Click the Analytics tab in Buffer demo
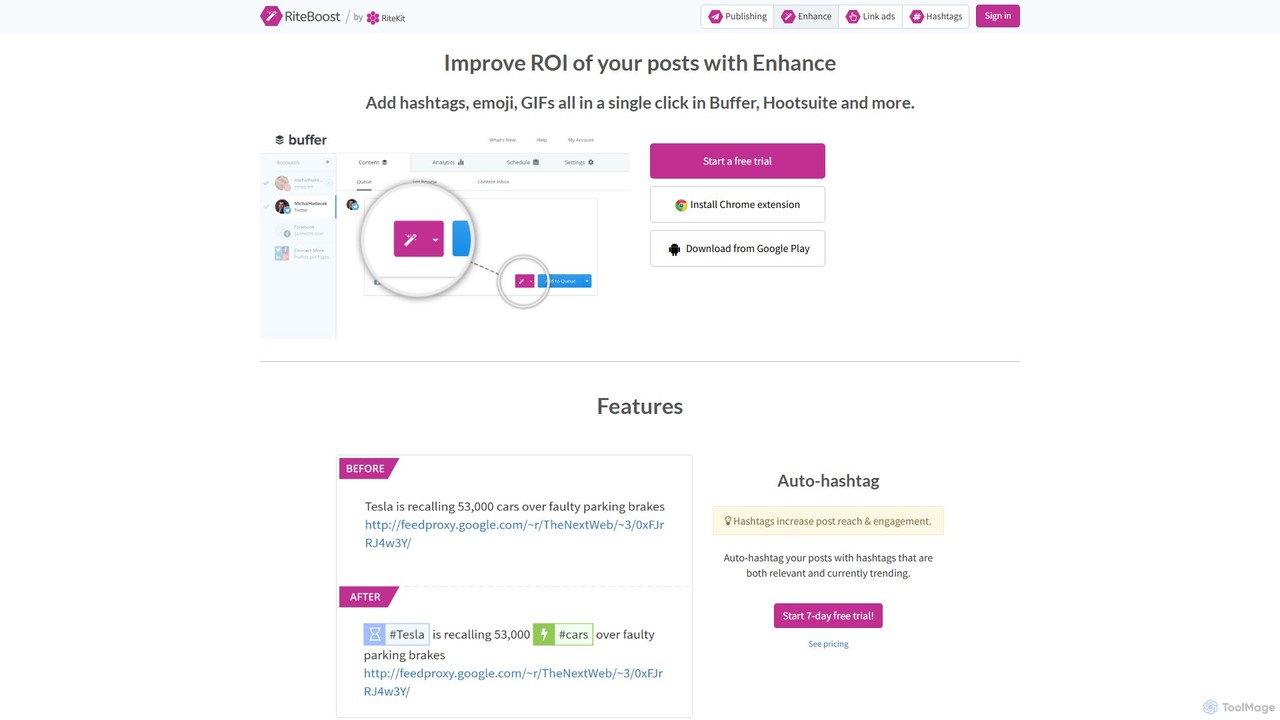This screenshot has height=720, width=1280. (x=448, y=162)
